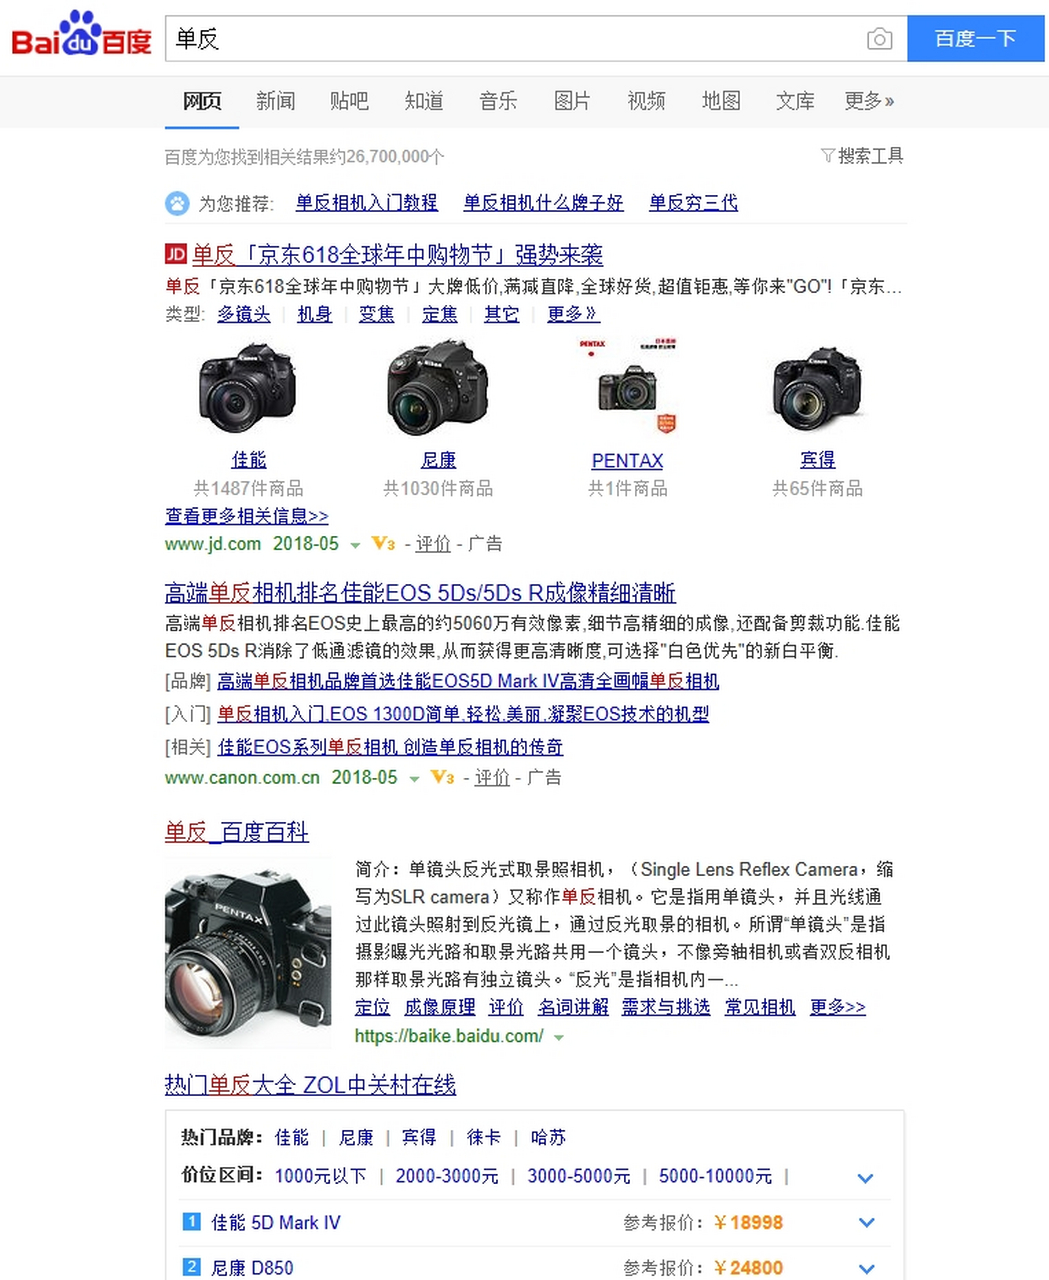Click the 佳能 camera thumbnail
This screenshot has height=1280, width=1049.
(248, 388)
